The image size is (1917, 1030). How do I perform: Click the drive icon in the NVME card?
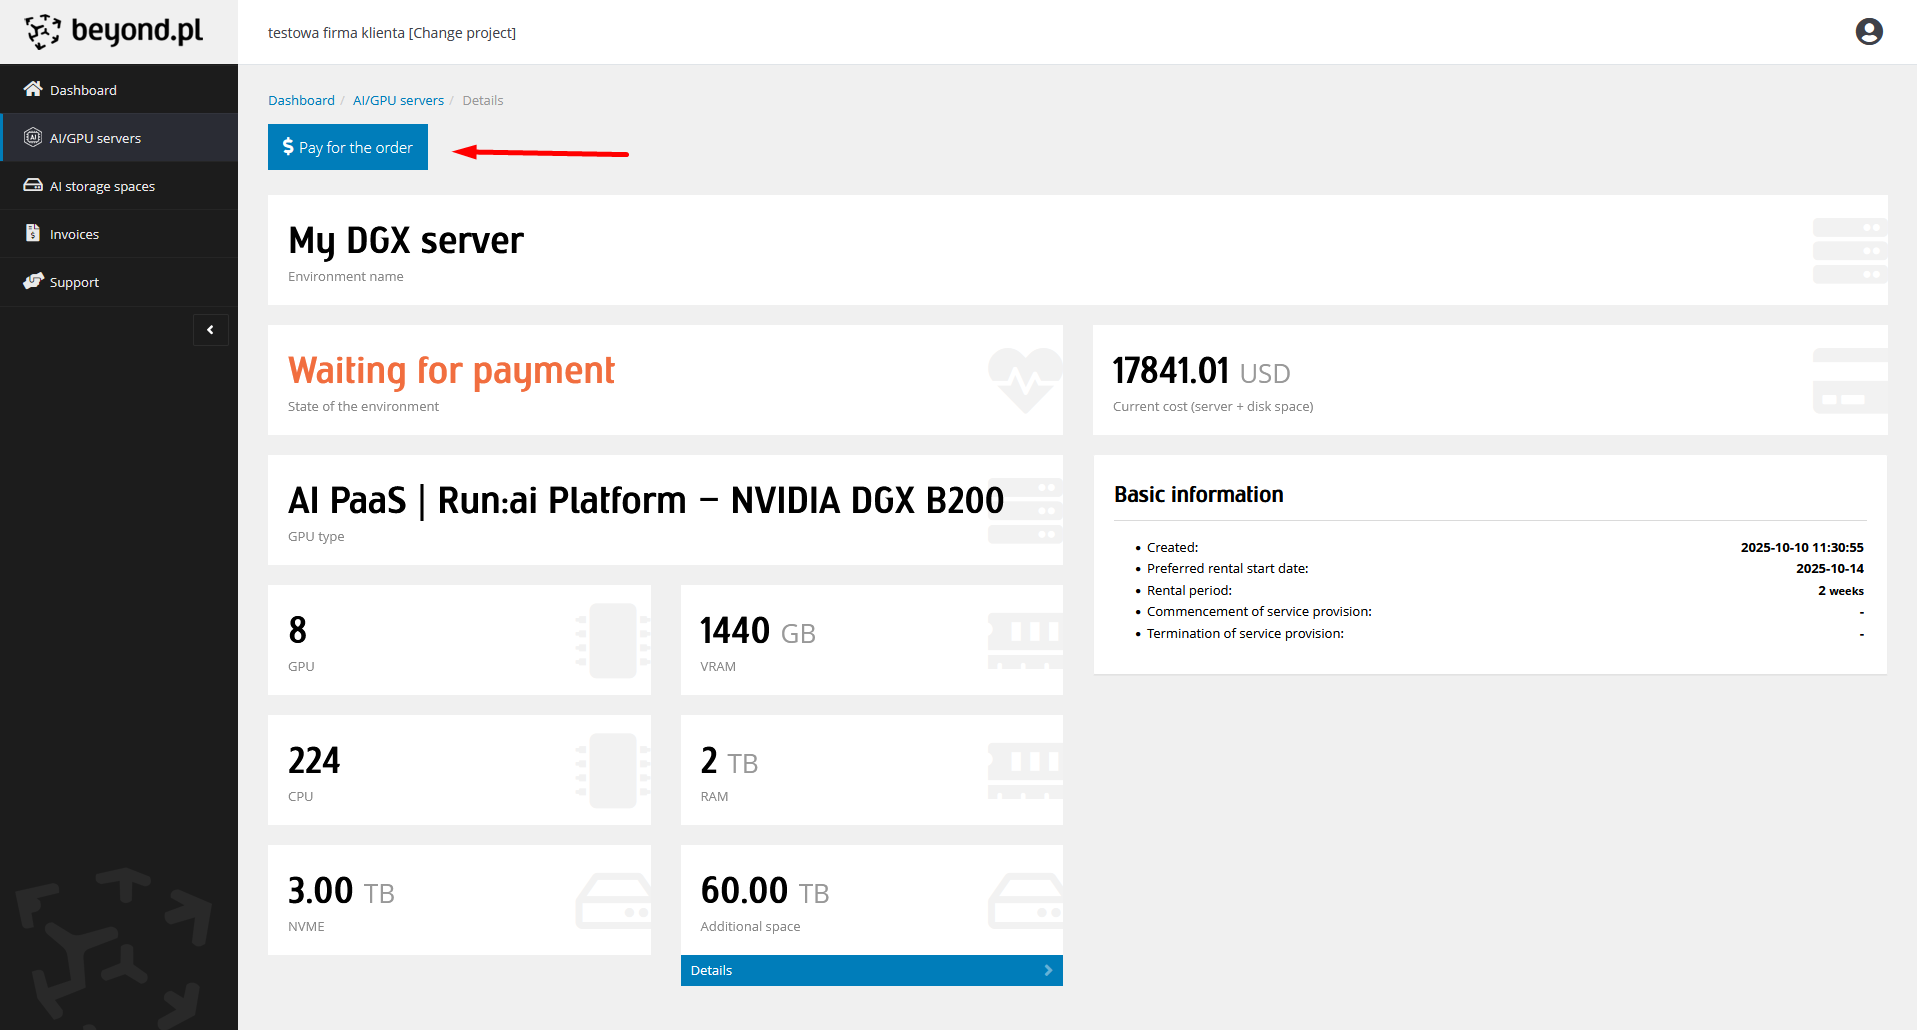coord(613,901)
